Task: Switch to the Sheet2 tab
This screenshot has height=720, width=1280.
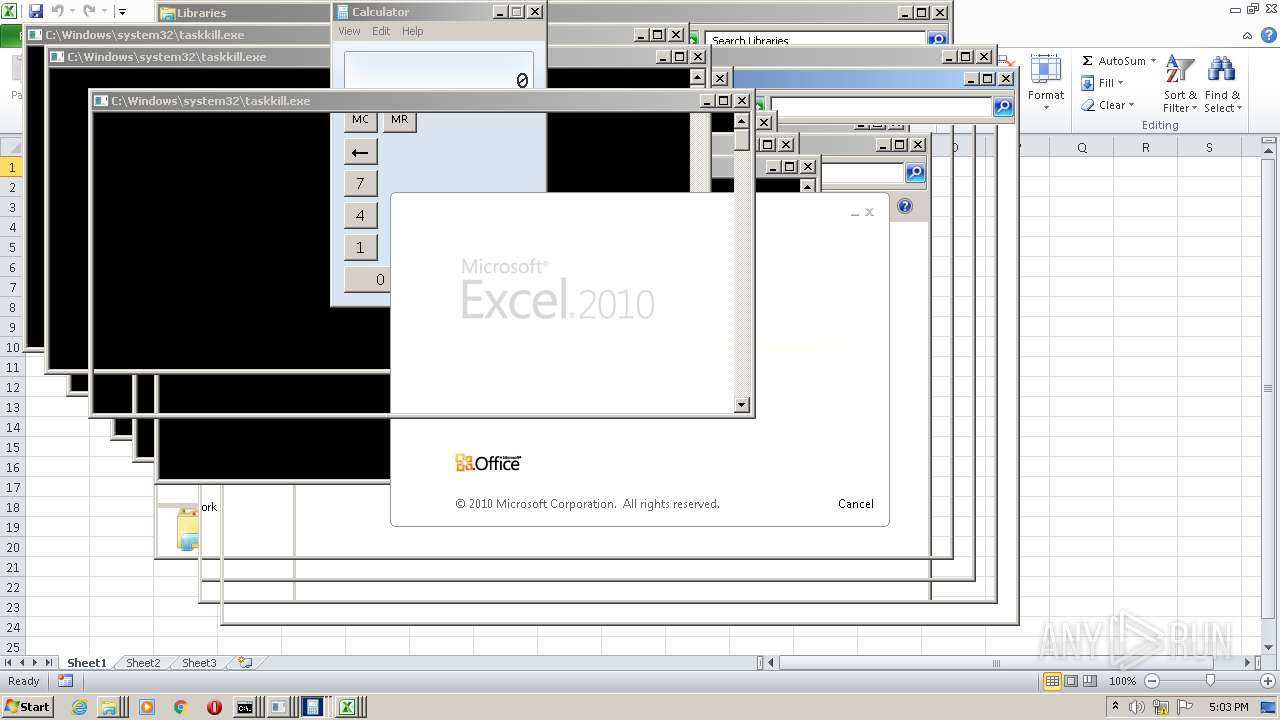Action: click(143, 663)
